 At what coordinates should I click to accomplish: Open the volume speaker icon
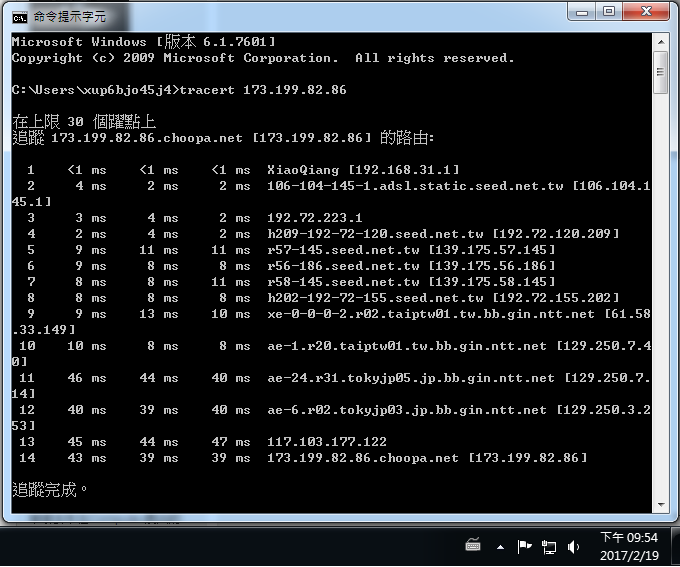(573, 547)
